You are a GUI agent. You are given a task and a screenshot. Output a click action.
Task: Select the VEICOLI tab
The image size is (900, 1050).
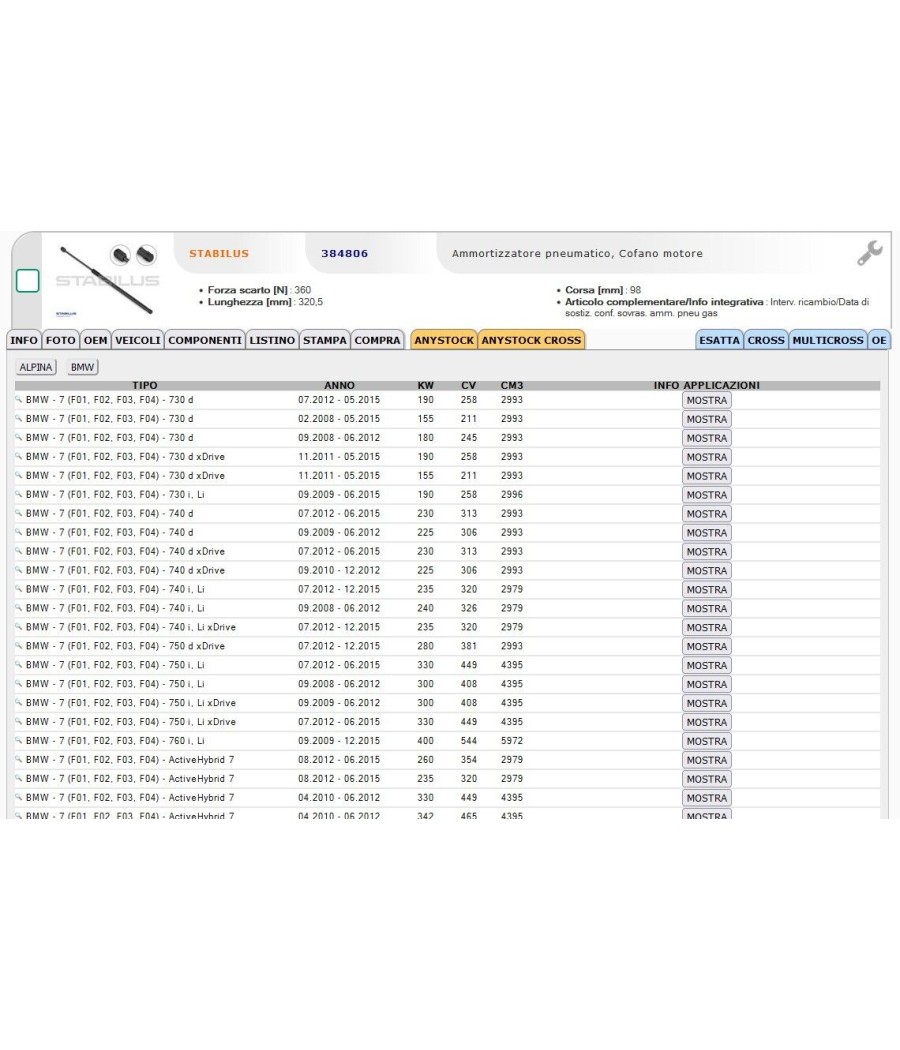pyautogui.click(x=137, y=340)
